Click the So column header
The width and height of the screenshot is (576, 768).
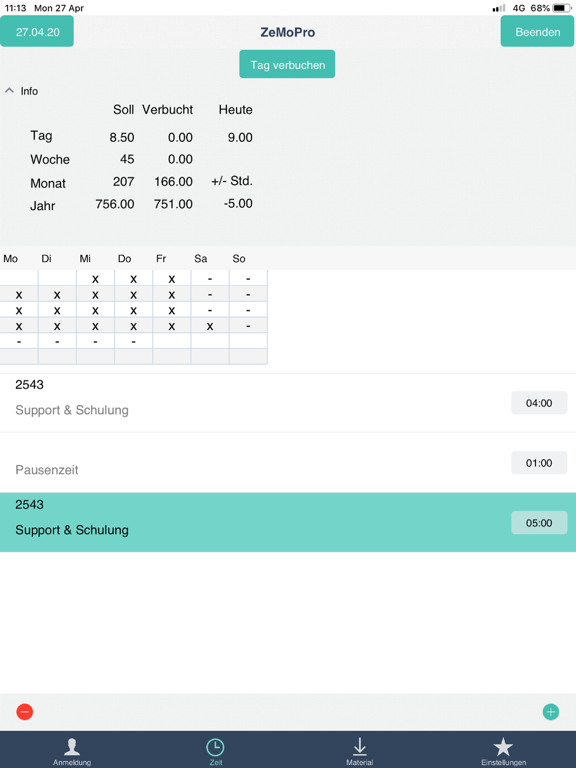pyautogui.click(x=239, y=259)
